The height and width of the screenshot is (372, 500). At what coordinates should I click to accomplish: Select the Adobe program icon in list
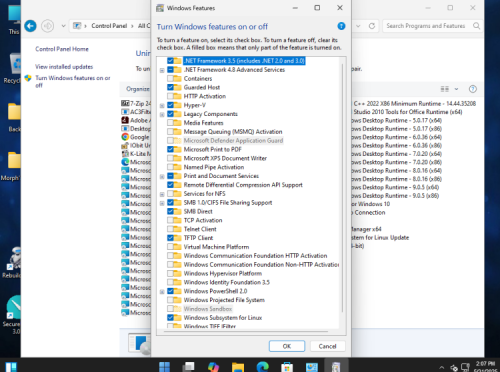[x=125, y=120]
